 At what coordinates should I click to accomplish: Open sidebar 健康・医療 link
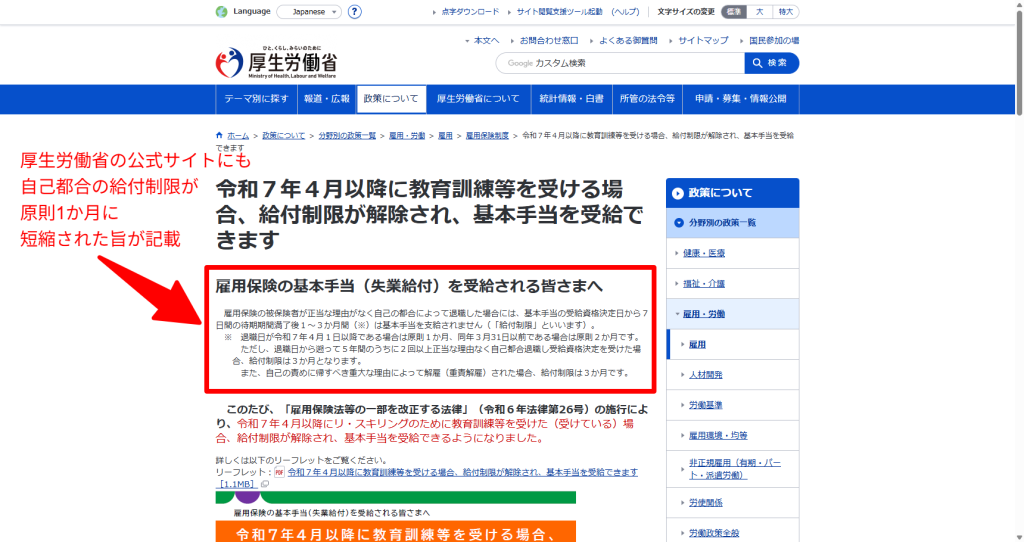704,253
